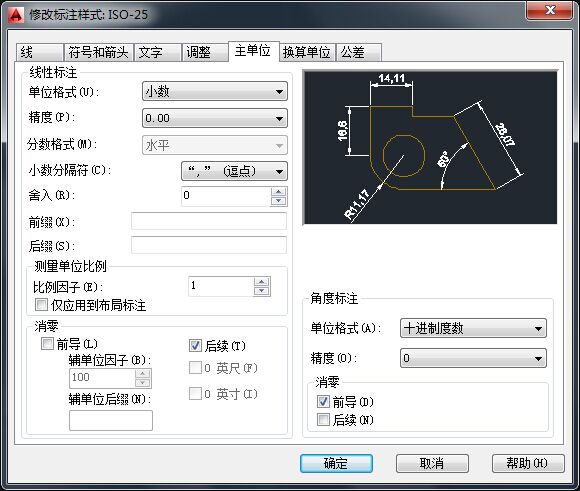
Task: Enable 仅应用到布局标注 checkbox
Action: (x=41, y=305)
